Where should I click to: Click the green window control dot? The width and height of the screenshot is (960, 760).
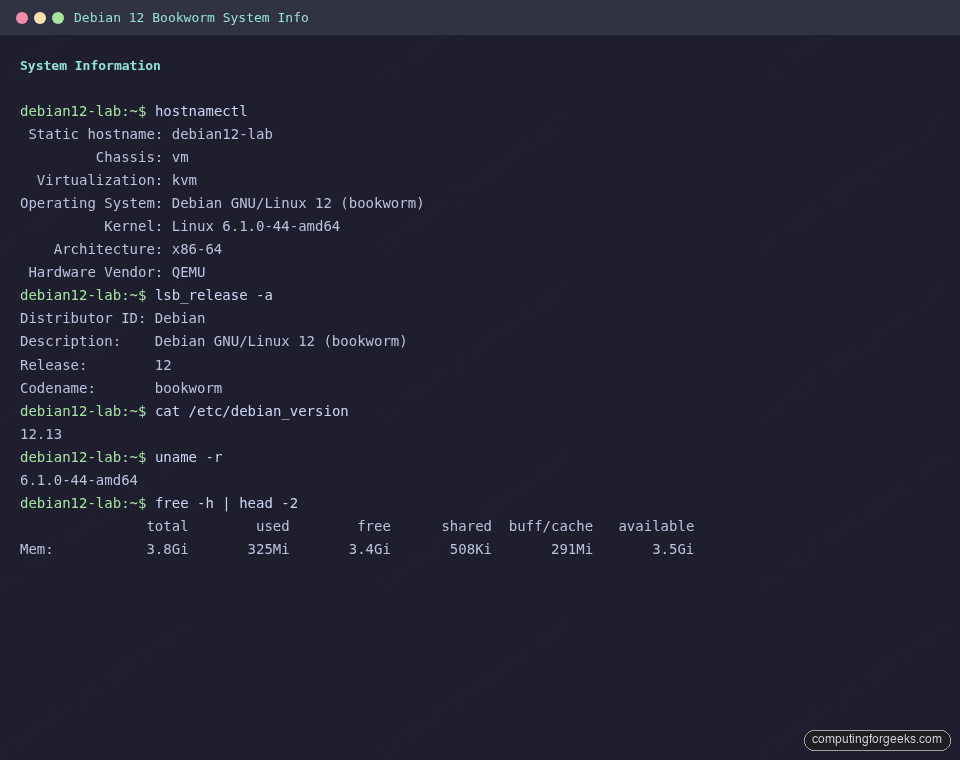57,17
